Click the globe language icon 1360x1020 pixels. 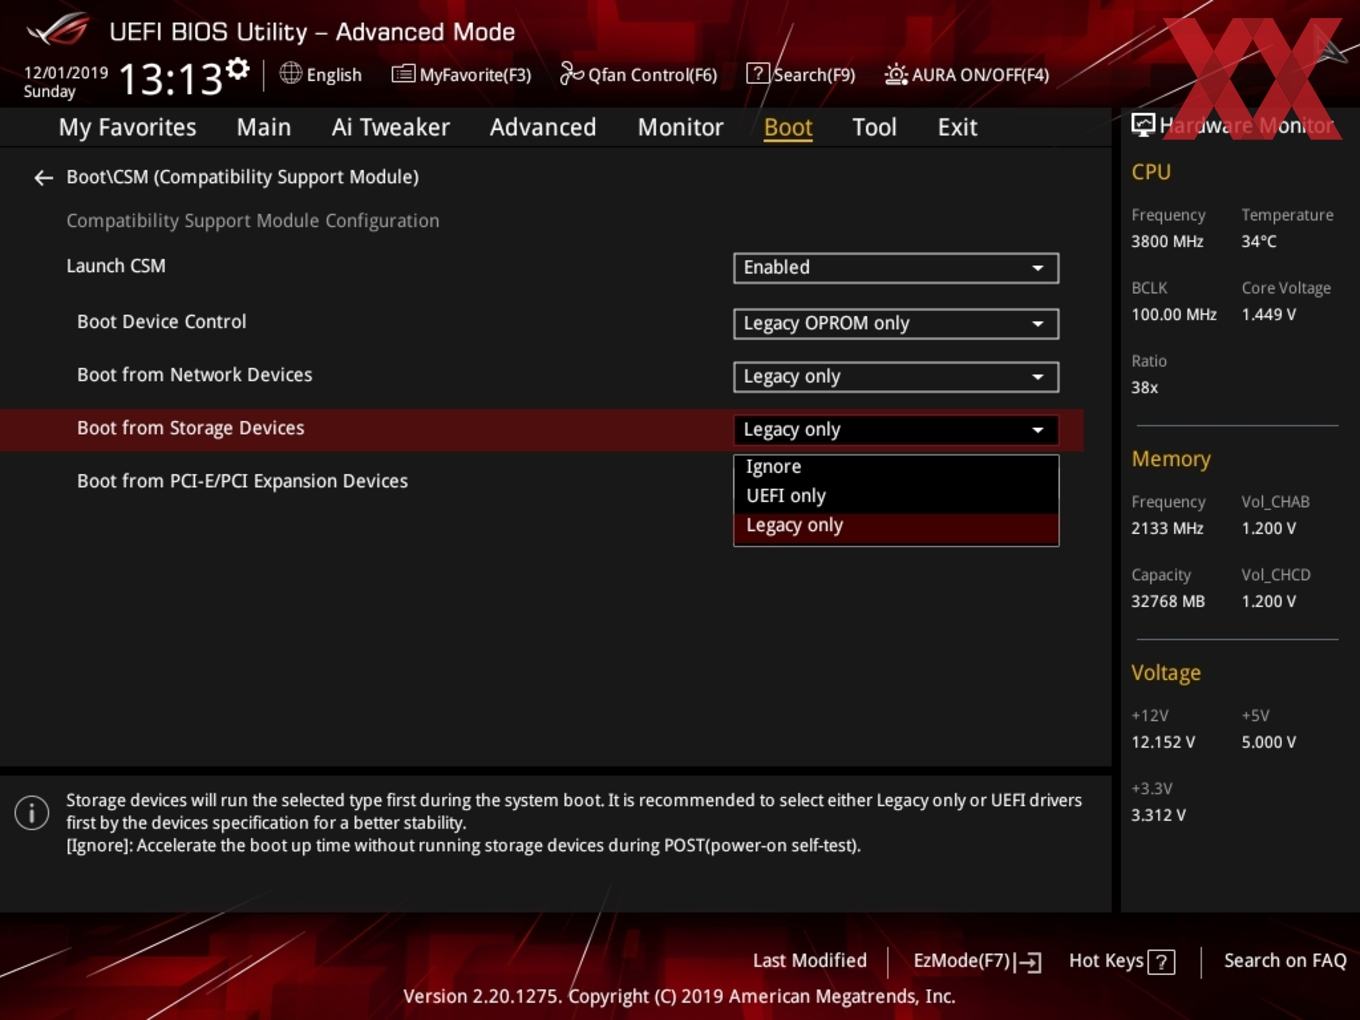pyautogui.click(x=290, y=73)
